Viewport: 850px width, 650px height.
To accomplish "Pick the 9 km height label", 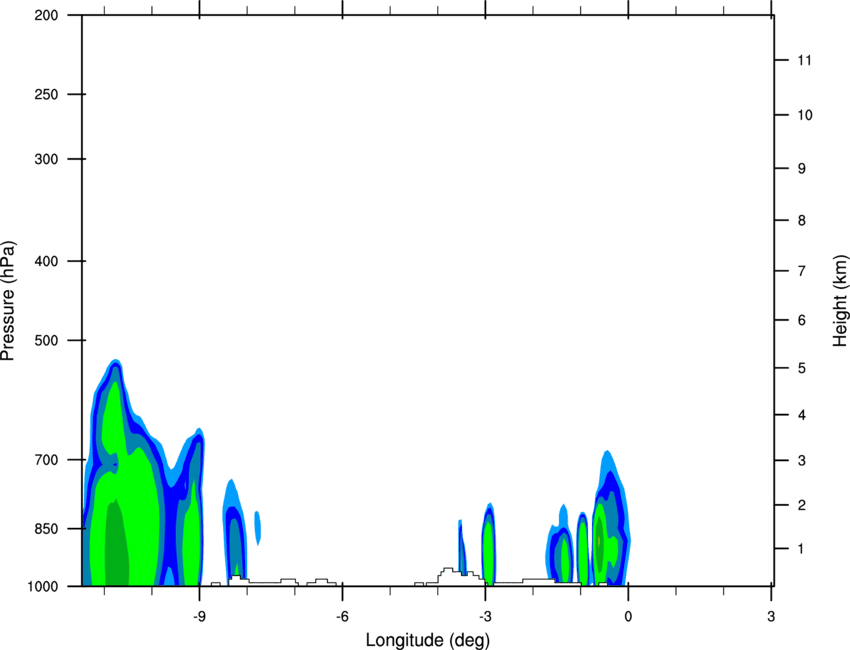I will pyautogui.click(x=801, y=169).
